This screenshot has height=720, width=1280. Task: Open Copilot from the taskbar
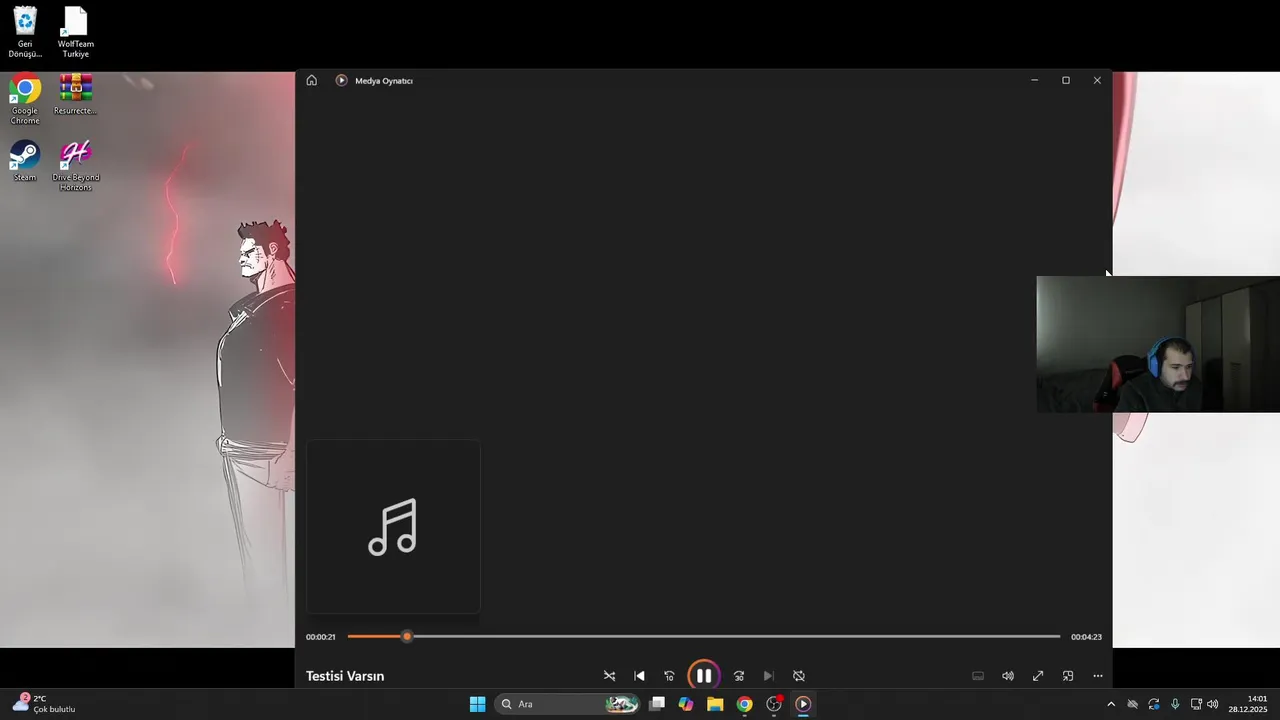point(686,704)
